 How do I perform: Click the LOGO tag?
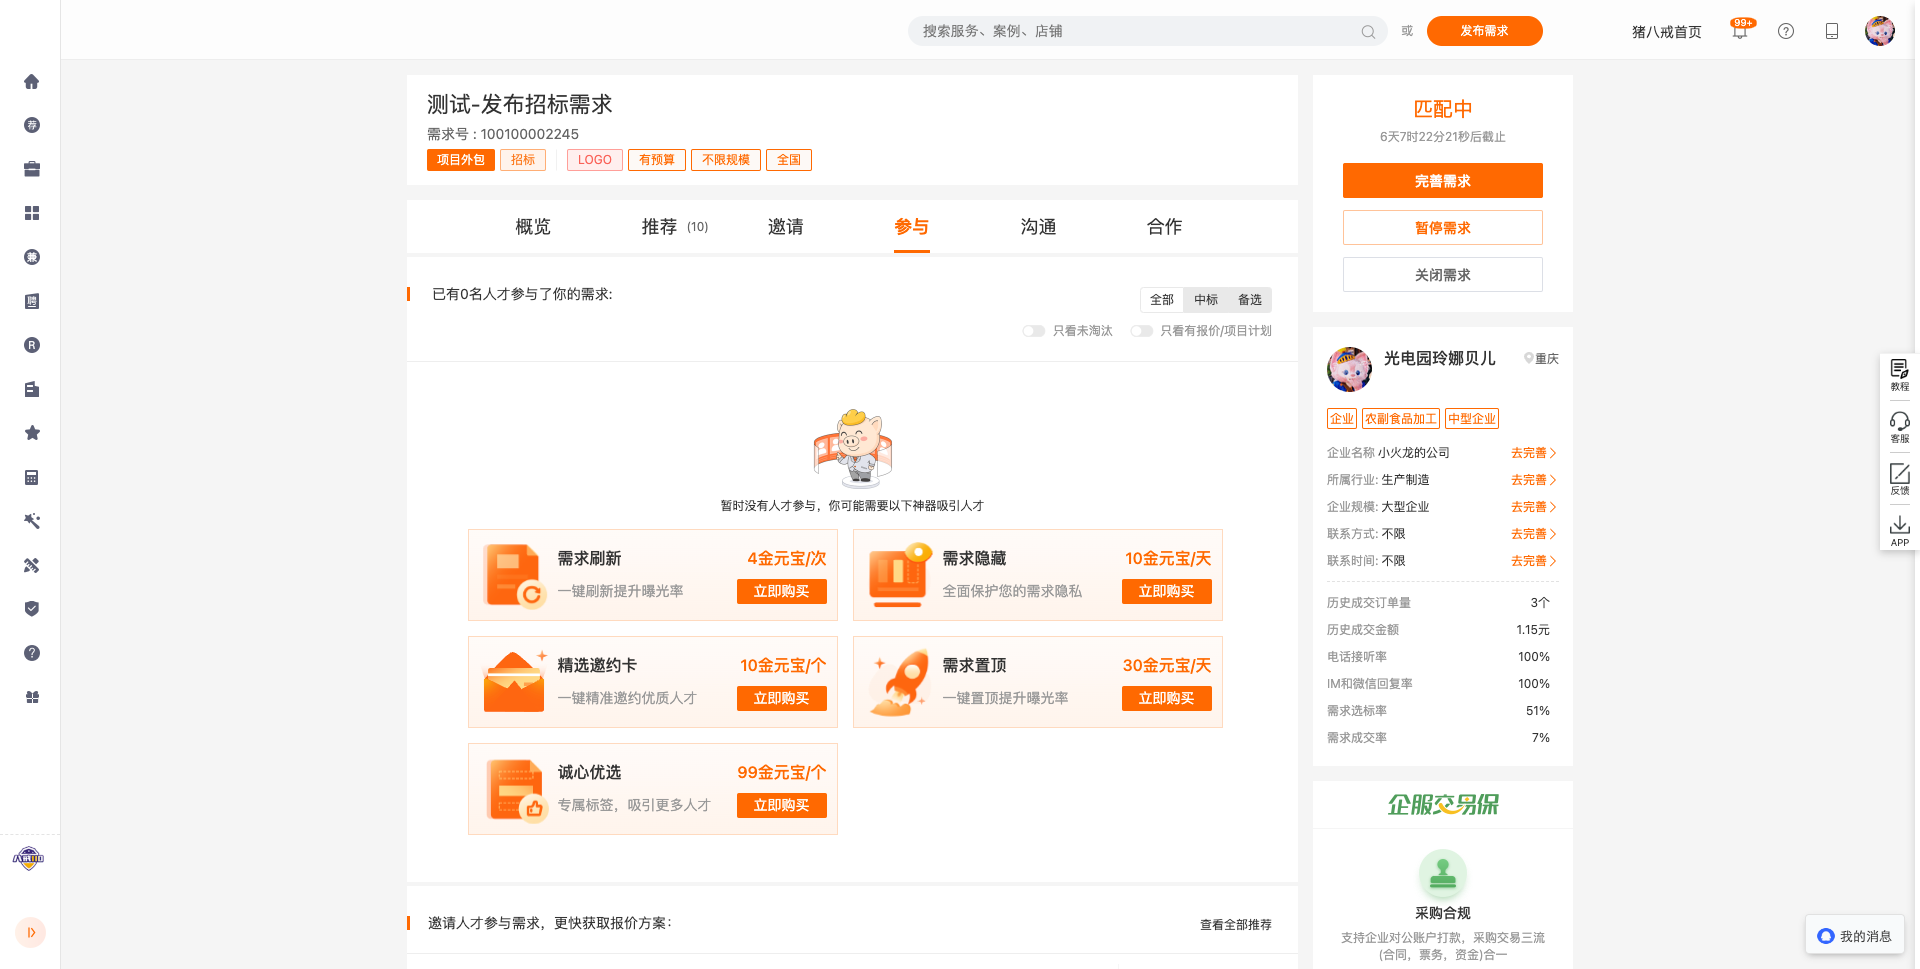click(x=595, y=160)
